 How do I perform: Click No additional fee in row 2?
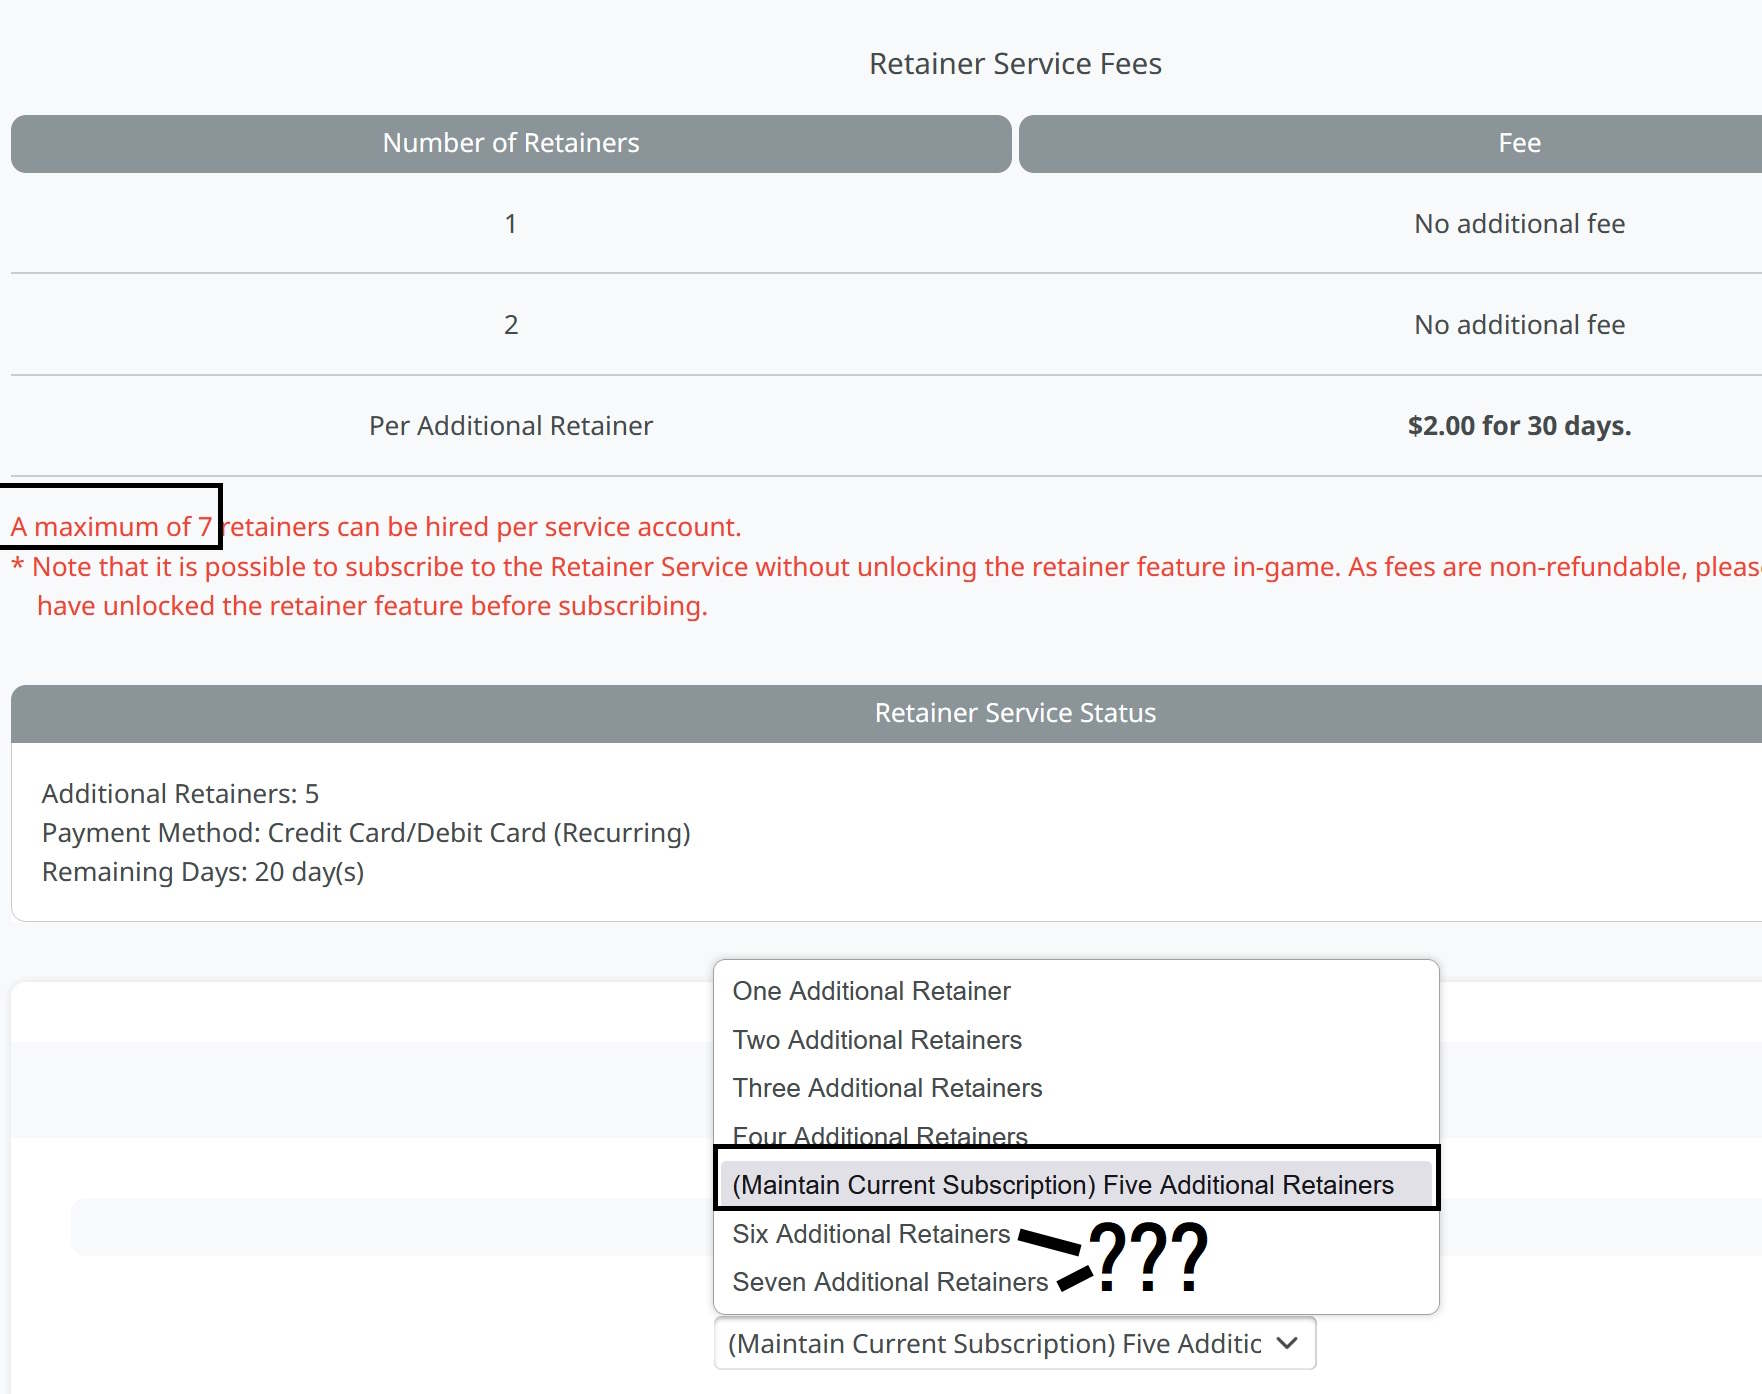(1519, 325)
